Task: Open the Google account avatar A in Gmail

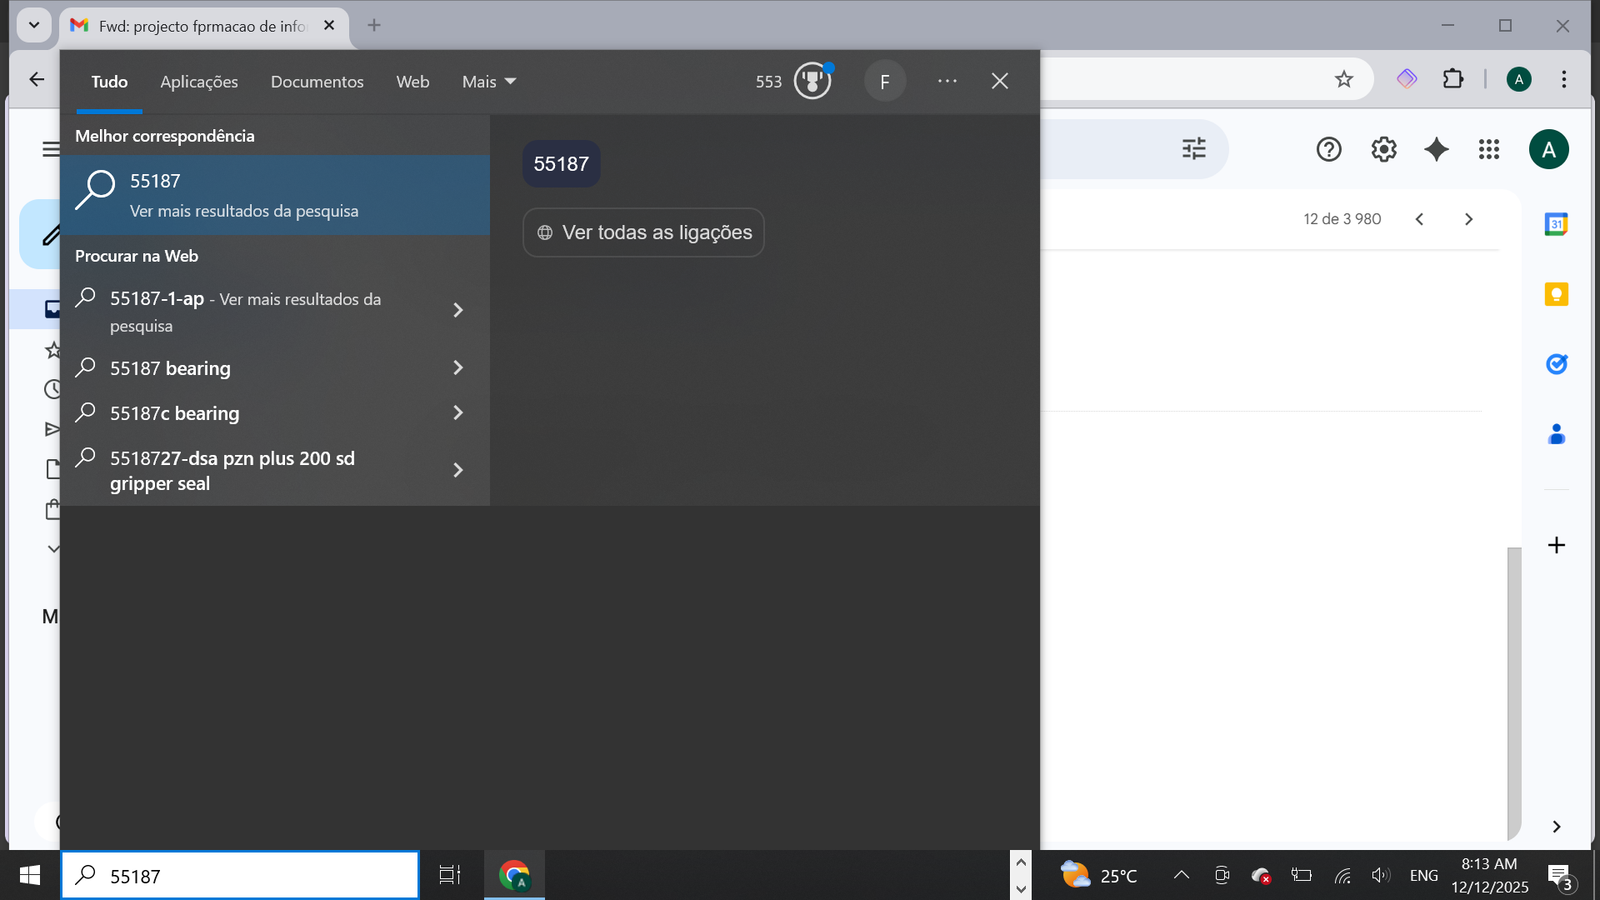Action: (1549, 150)
